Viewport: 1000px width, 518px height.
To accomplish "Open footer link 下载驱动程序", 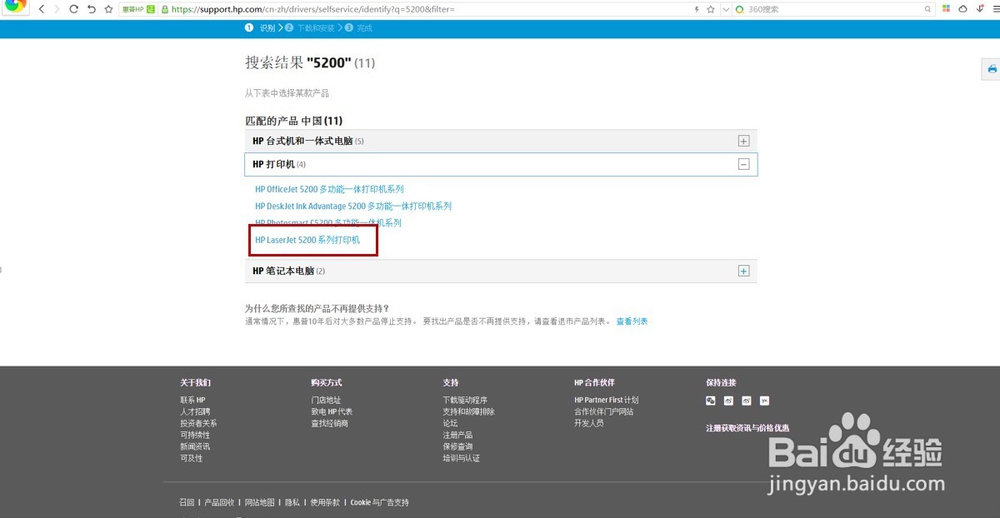I will [x=465, y=400].
